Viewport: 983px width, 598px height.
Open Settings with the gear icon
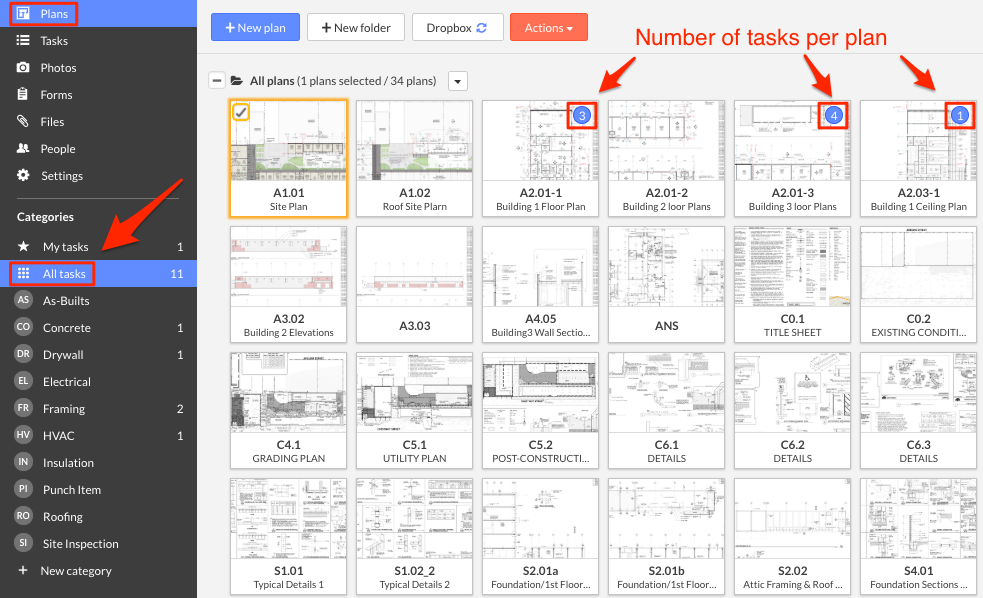click(x=22, y=175)
